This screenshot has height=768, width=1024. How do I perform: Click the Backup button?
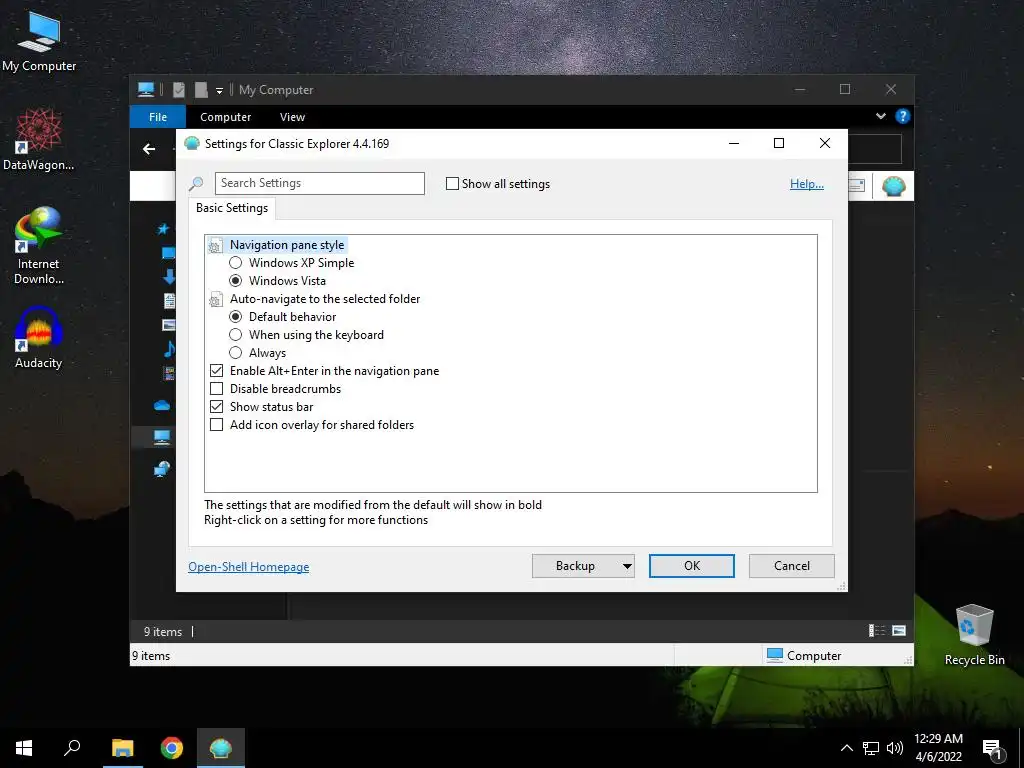(575, 566)
